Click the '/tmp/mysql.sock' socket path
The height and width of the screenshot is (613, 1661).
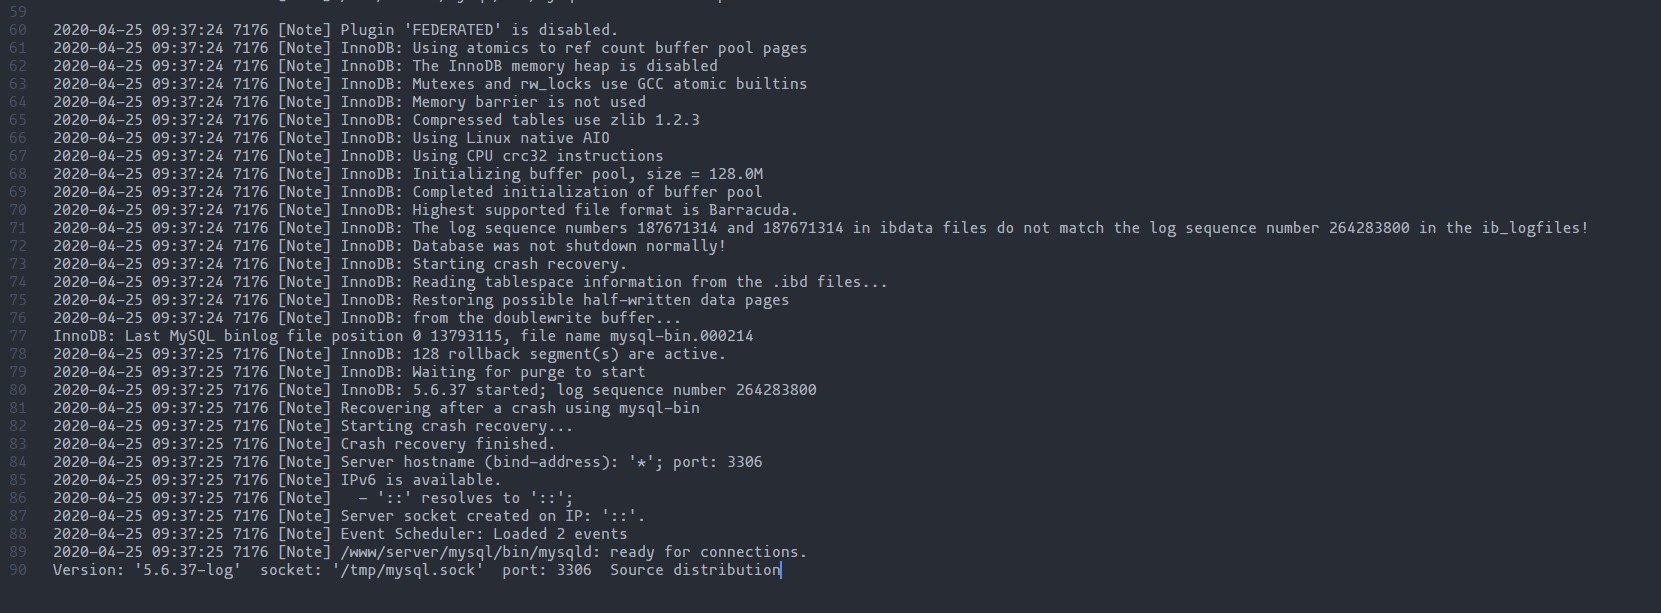[408, 570]
